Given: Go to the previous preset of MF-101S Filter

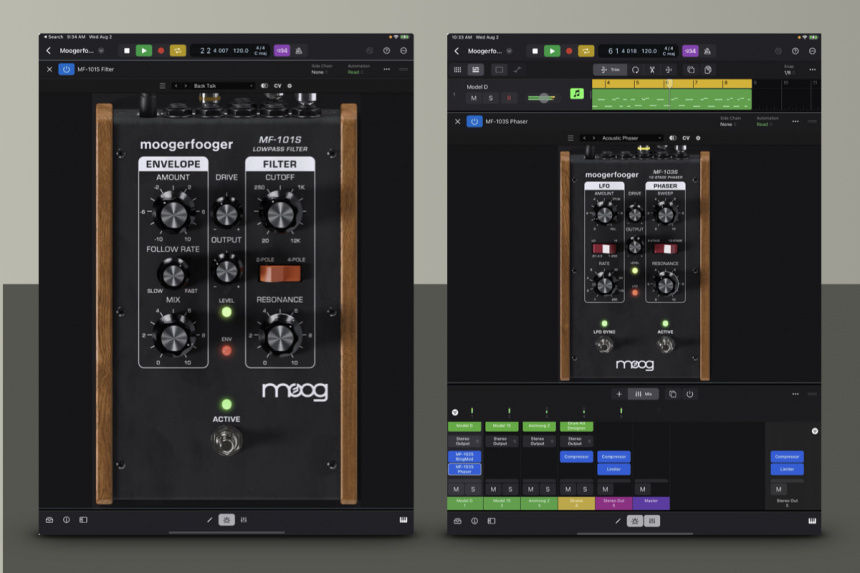Looking at the screenshot, I should coord(176,86).
